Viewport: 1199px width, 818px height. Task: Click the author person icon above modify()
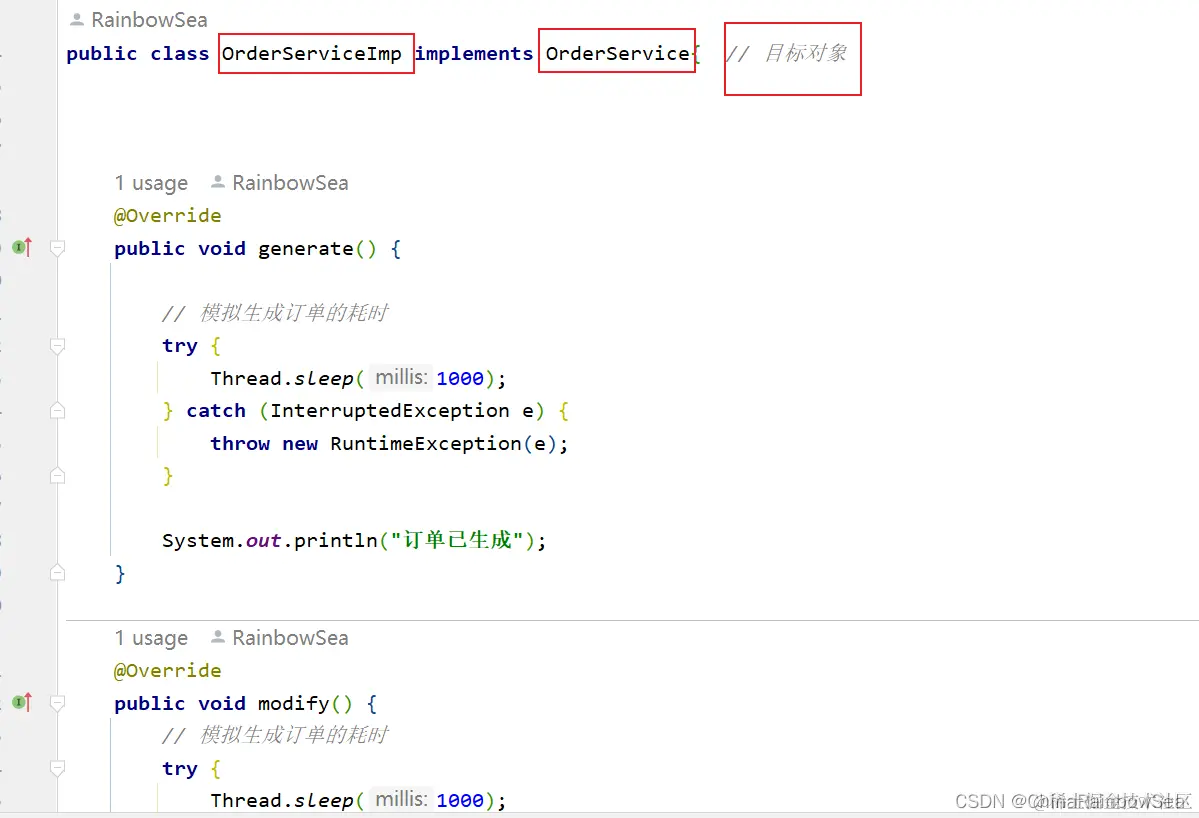(218, 637)
